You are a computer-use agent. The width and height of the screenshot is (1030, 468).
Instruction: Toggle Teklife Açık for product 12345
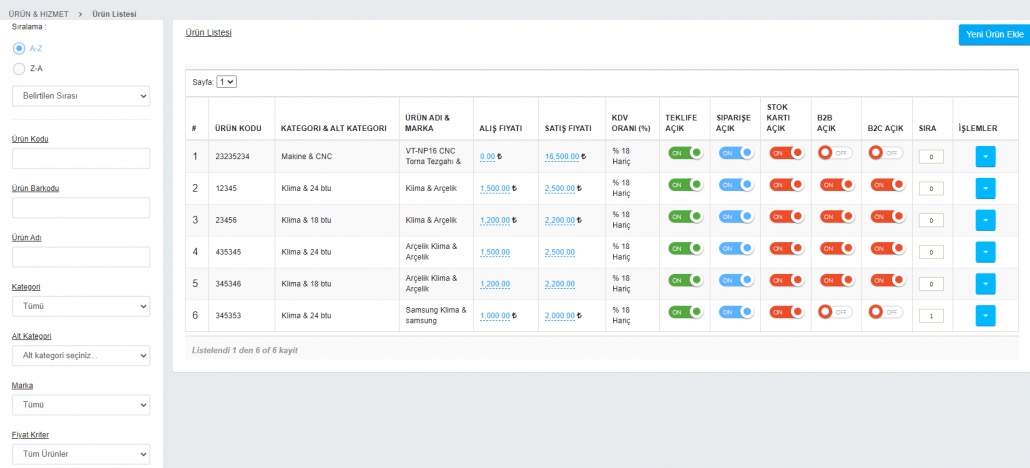point(686,185)
